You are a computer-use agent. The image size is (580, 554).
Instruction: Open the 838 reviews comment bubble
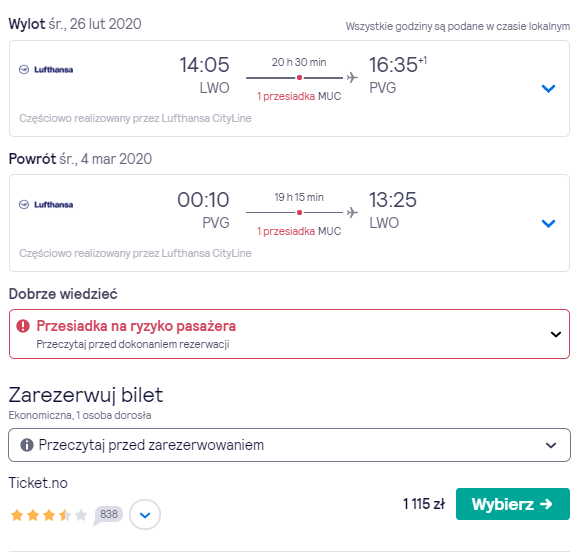tap(108, 514)
